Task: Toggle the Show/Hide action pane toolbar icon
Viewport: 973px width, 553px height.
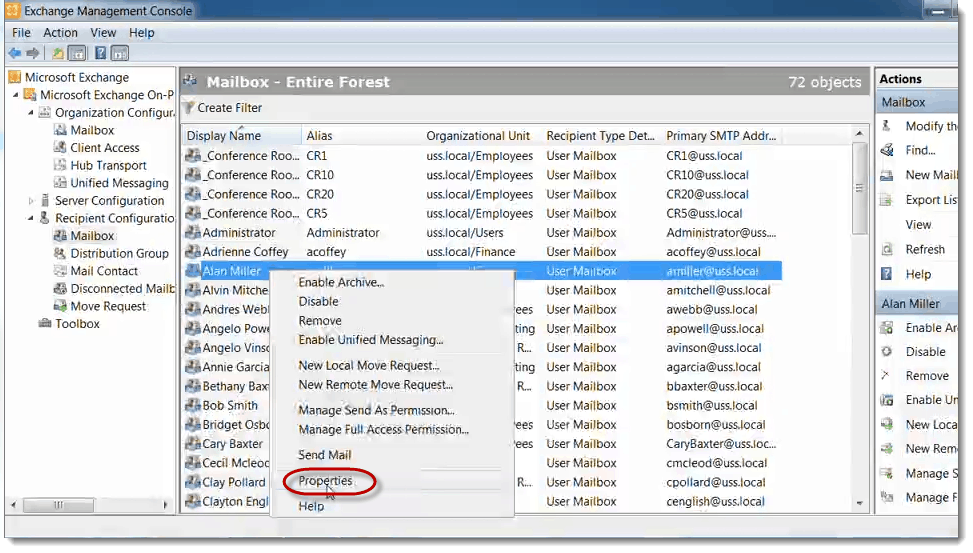Action: 120,53
